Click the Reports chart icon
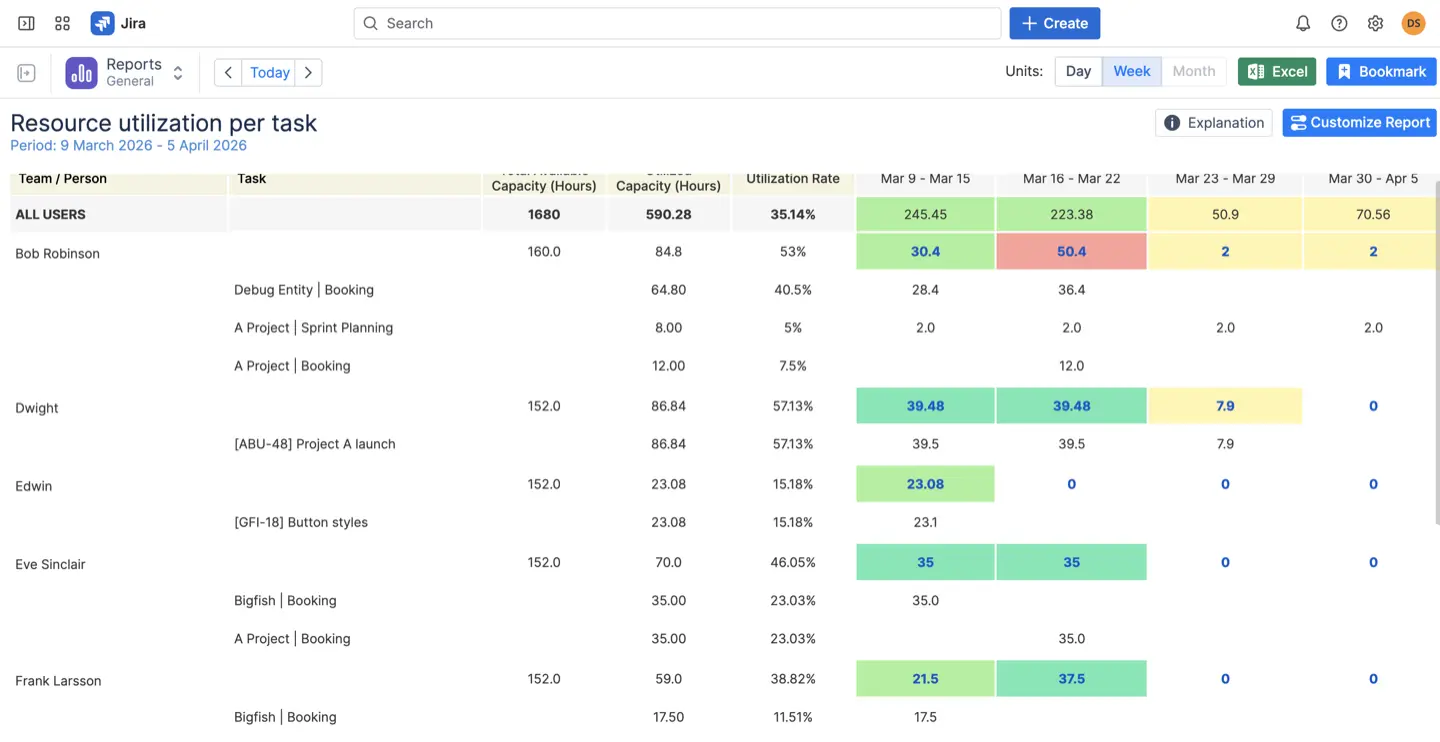 (80, 72)
